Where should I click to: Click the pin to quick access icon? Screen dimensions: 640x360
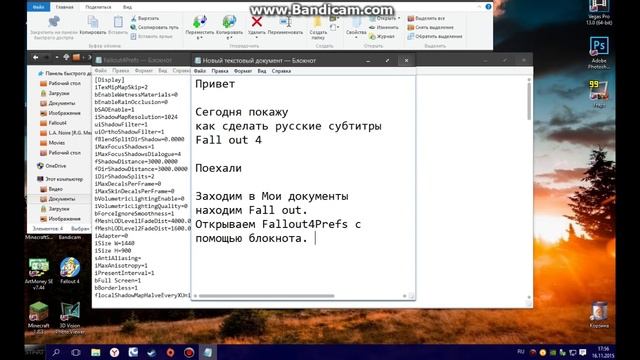pyautogui.click(x=54, y=22)
